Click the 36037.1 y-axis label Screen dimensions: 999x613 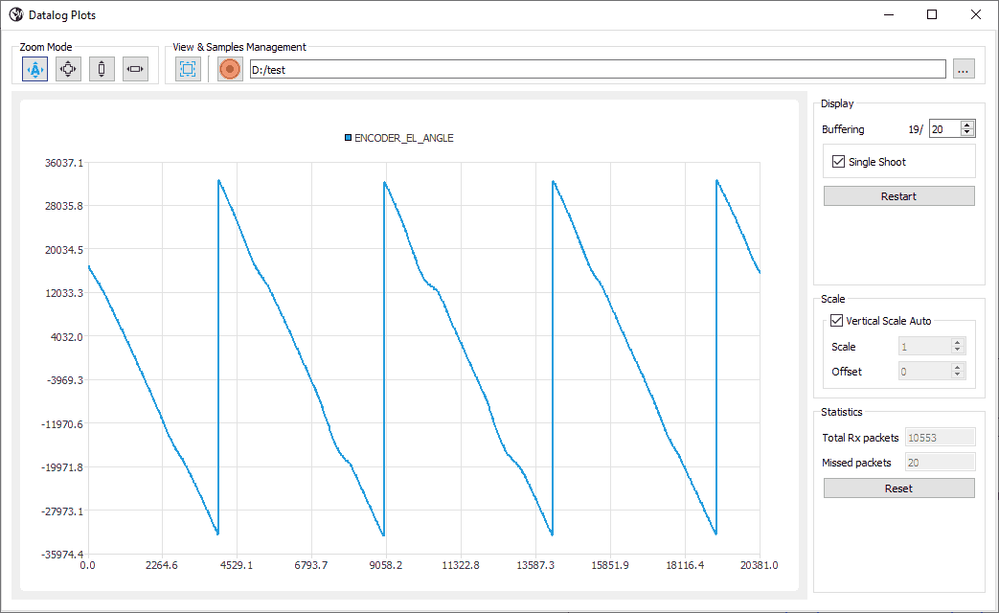(64, 163)
